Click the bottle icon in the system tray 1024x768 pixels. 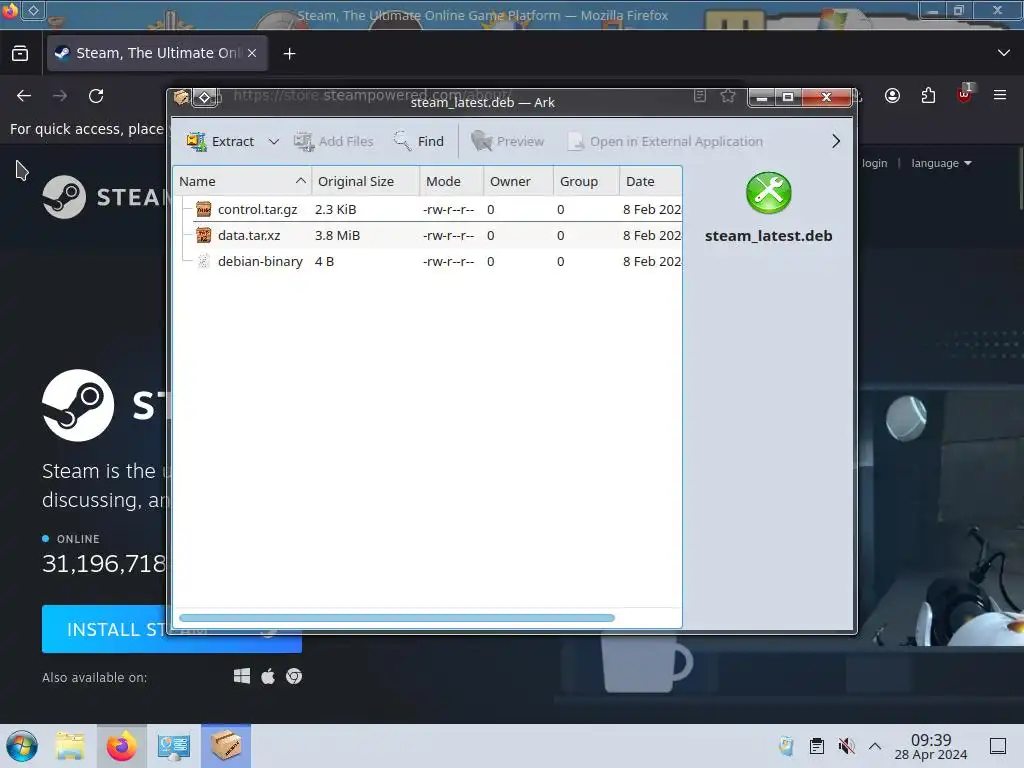[786, 746]
